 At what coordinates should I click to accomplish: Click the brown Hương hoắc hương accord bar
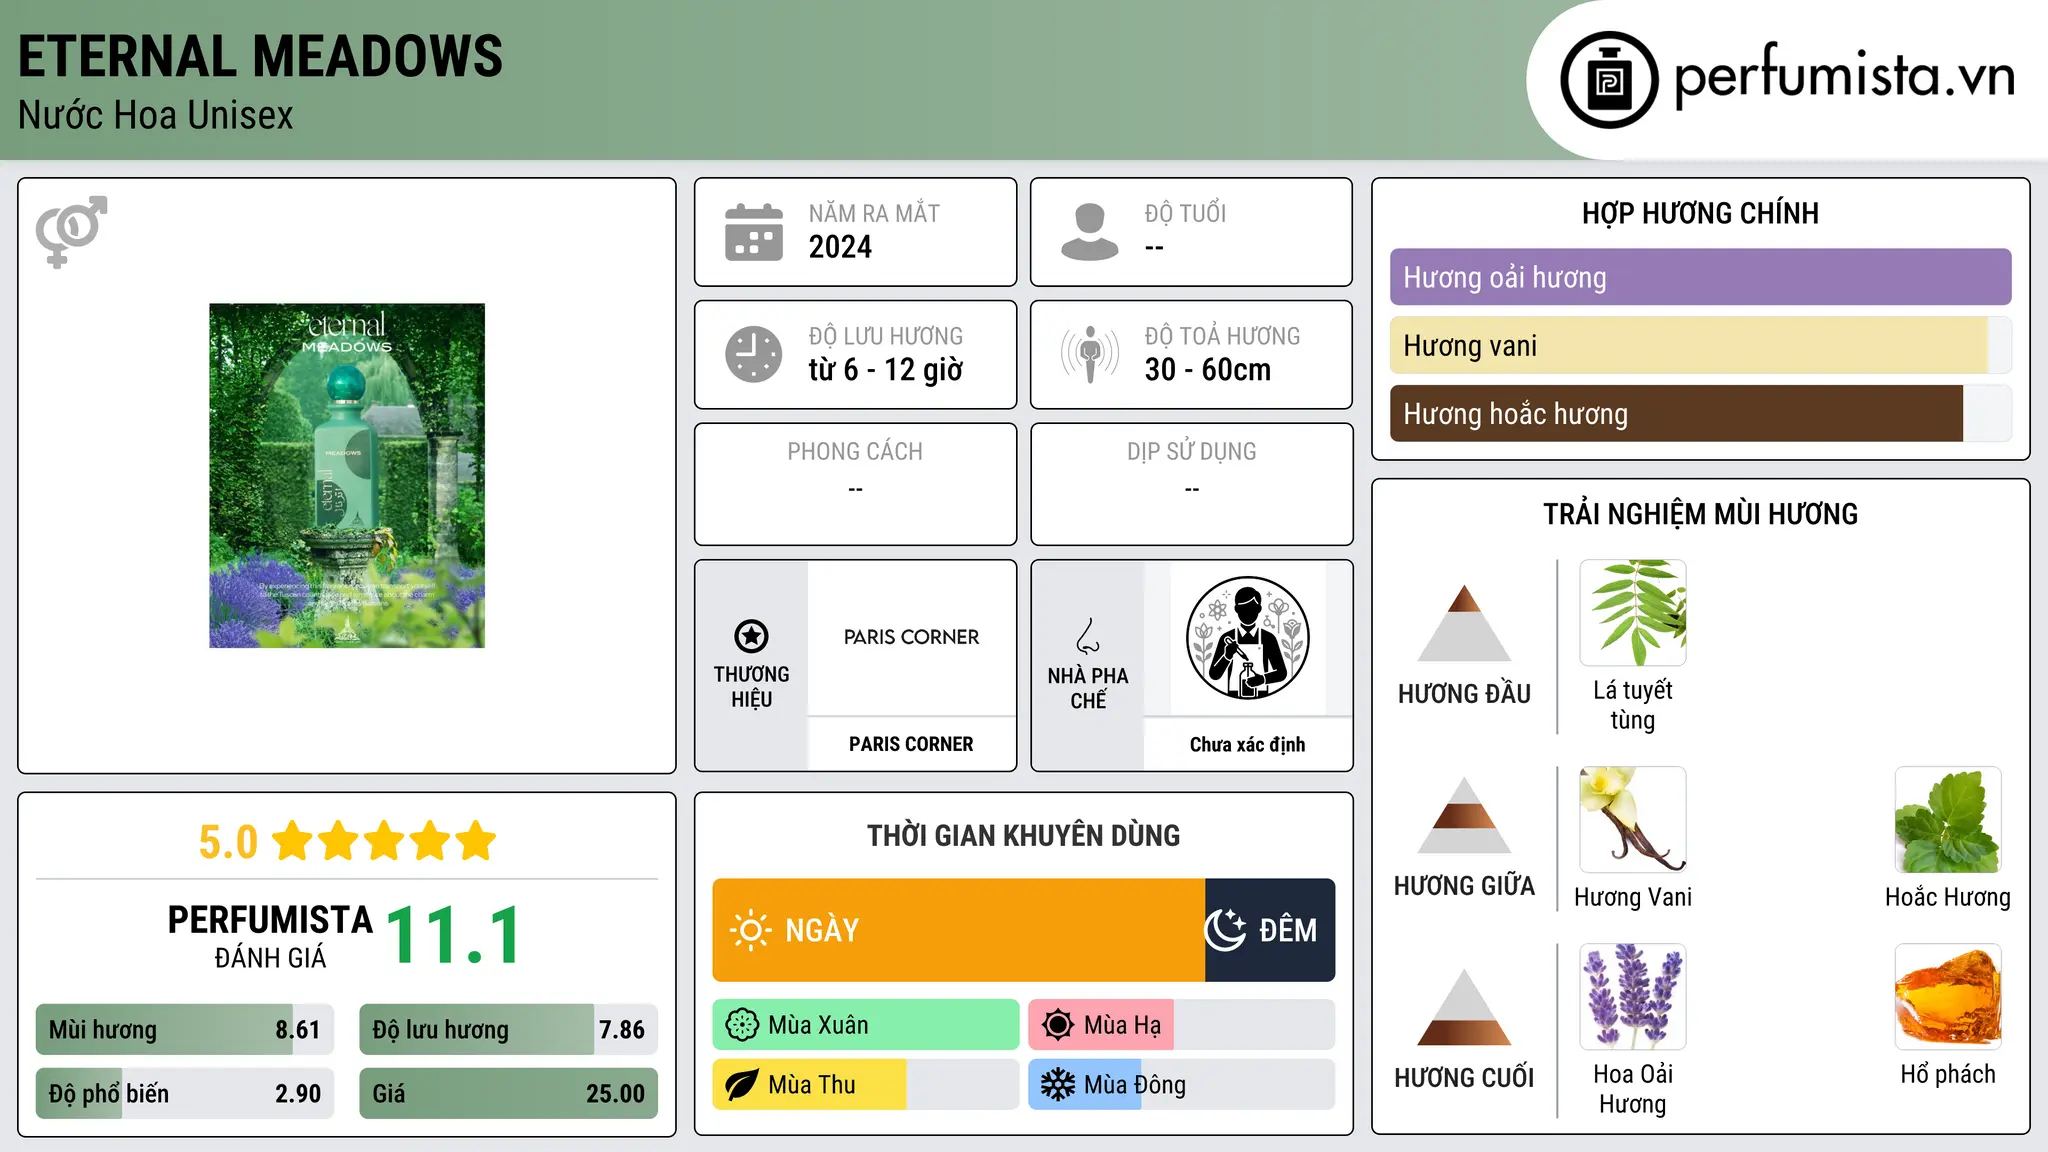(1701, 413)
